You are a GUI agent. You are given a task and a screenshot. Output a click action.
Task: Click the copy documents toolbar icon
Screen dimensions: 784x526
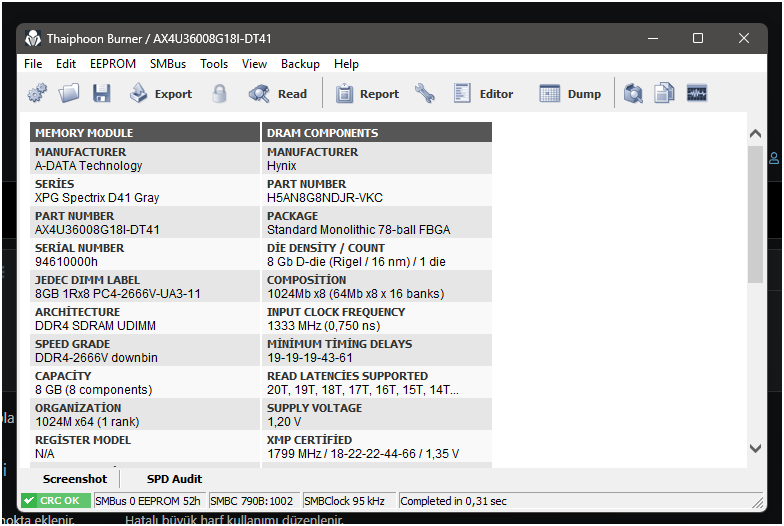point(664,94)
